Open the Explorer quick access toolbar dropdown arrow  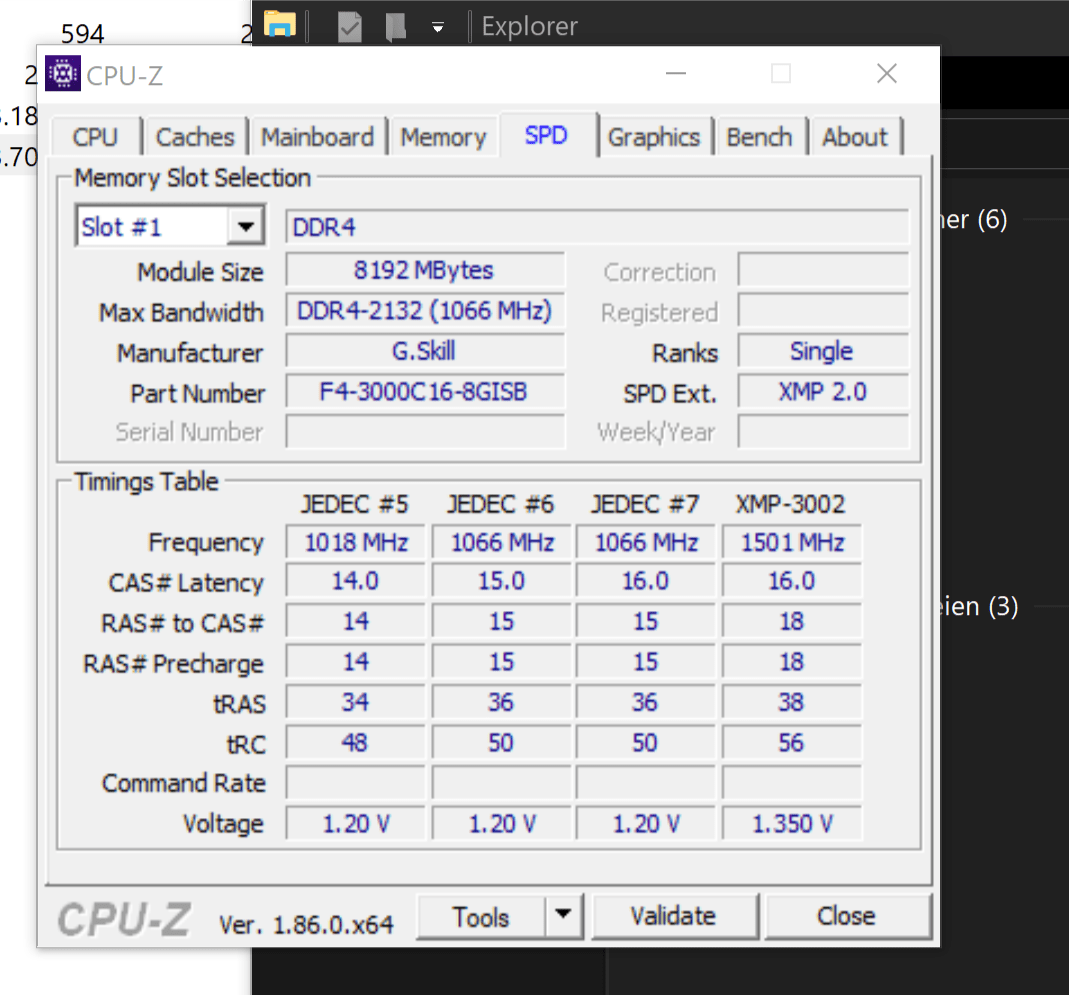[438, 27]
